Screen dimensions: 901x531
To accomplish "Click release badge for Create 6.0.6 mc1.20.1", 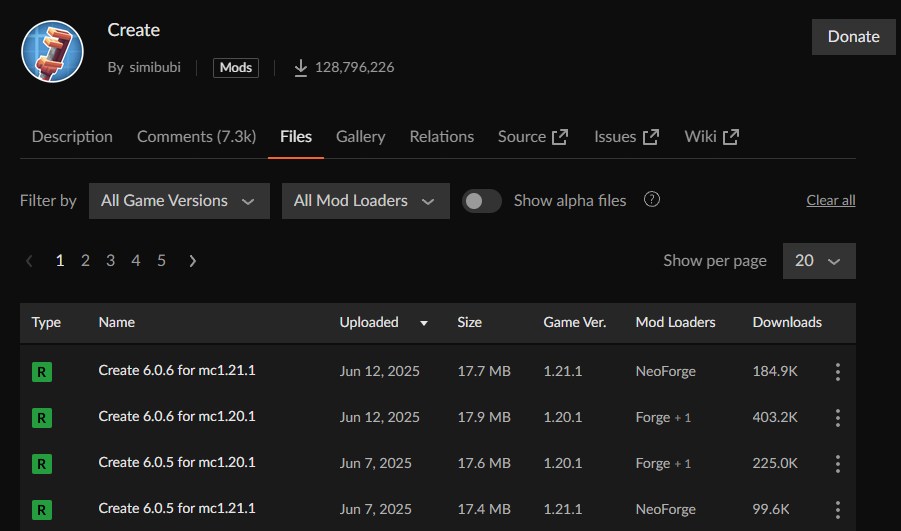I will (42, 418).
